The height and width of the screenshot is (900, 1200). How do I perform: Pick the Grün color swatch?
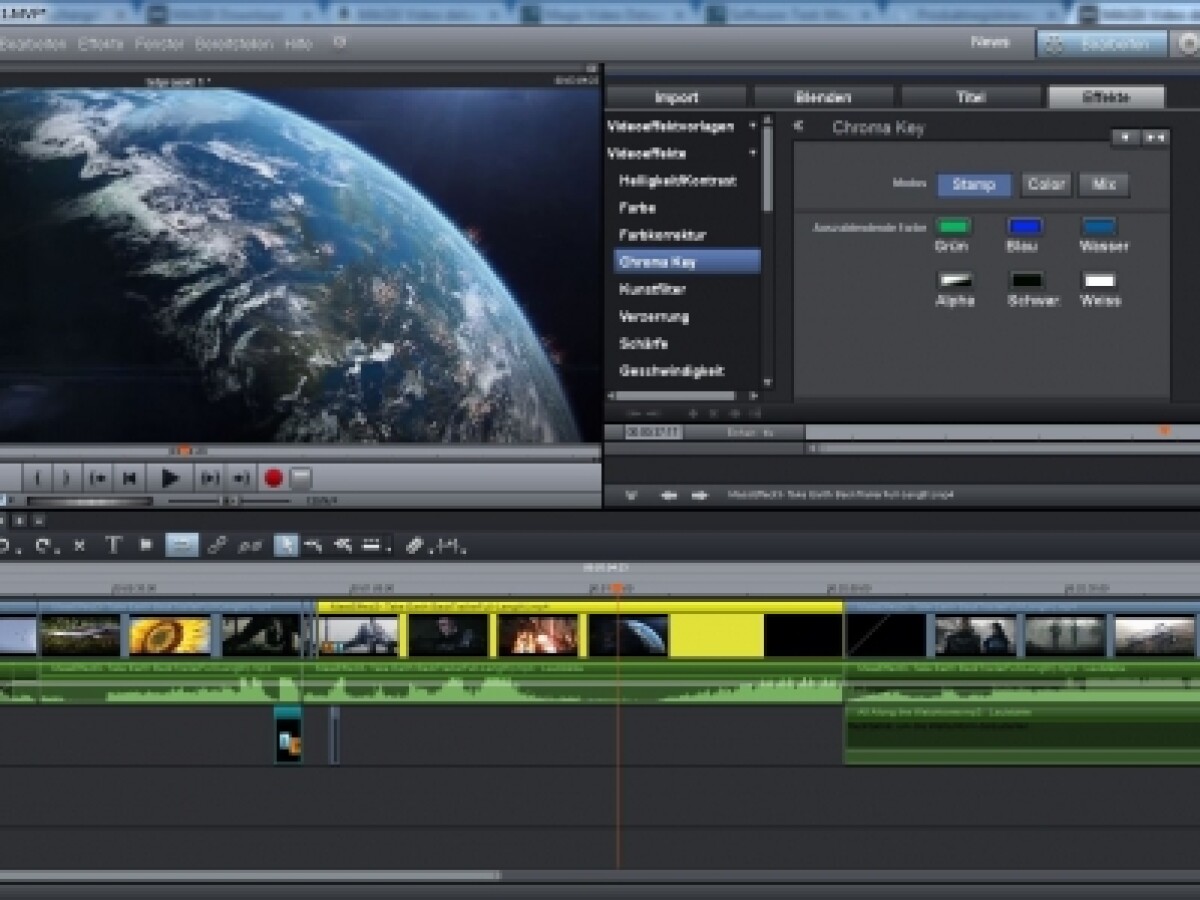(x=953, y=227)
